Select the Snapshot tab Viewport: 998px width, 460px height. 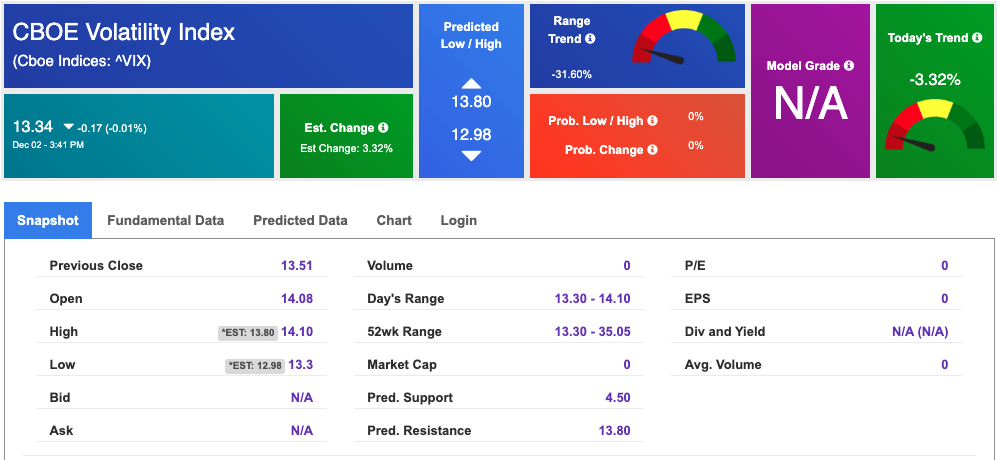click(x=48, y=220)
